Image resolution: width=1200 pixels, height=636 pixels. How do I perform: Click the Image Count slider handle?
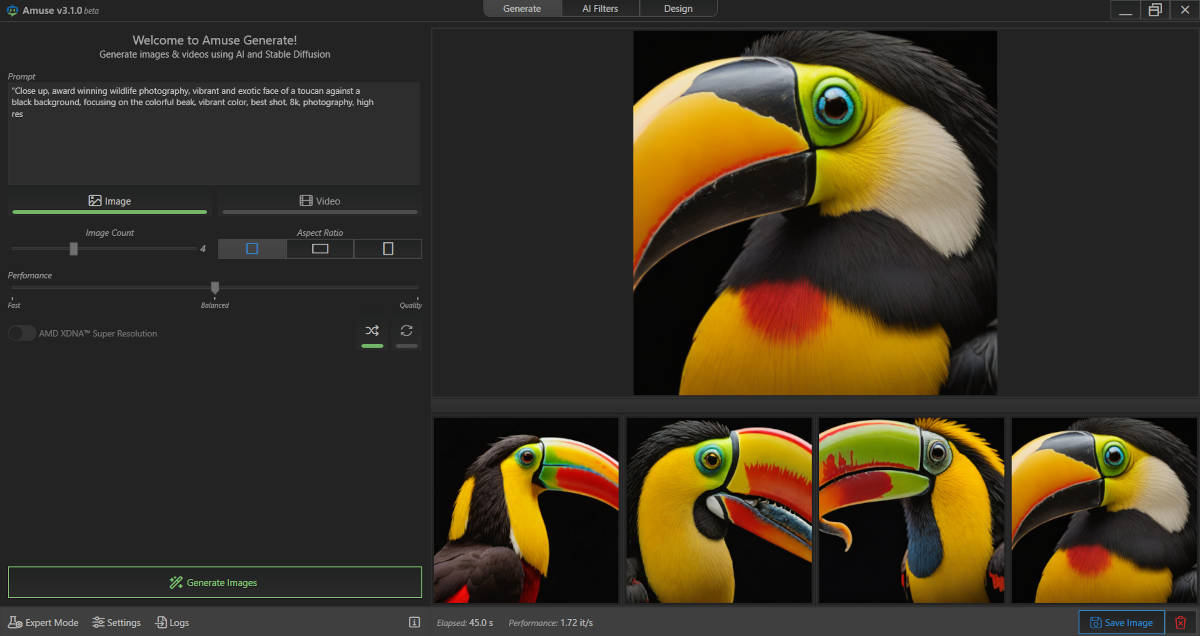coord(74,249)
